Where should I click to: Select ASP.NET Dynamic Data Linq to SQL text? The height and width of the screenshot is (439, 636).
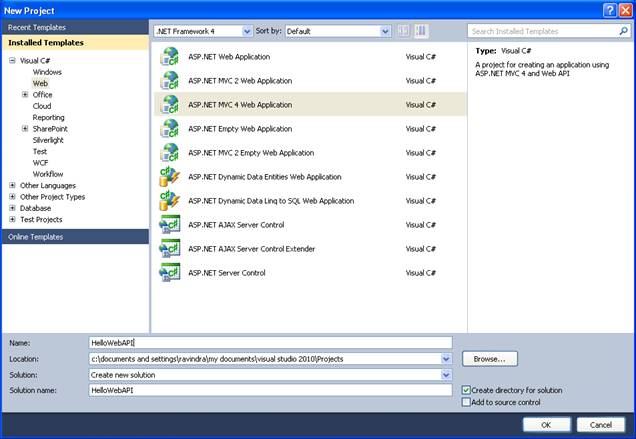[x=271, y=201]
